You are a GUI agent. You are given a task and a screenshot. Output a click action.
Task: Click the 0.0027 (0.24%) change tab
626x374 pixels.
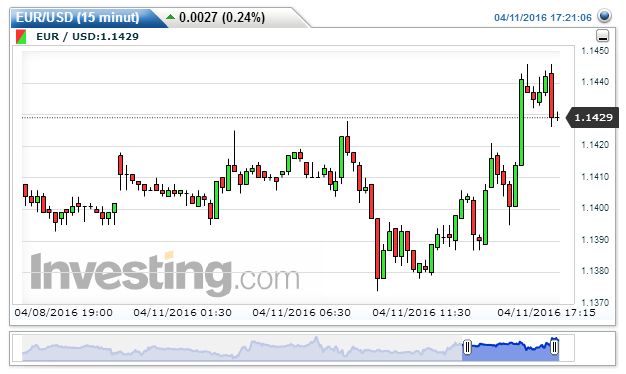click(x=222, y=18)
